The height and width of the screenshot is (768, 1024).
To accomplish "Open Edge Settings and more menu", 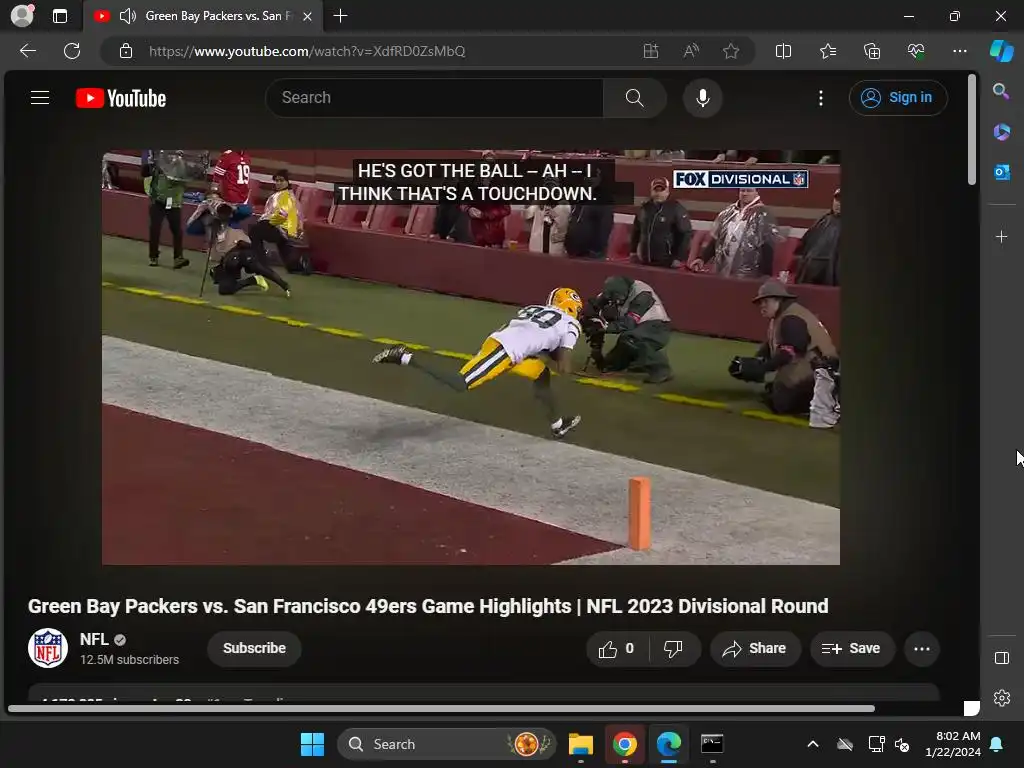I will coord(959,51).
